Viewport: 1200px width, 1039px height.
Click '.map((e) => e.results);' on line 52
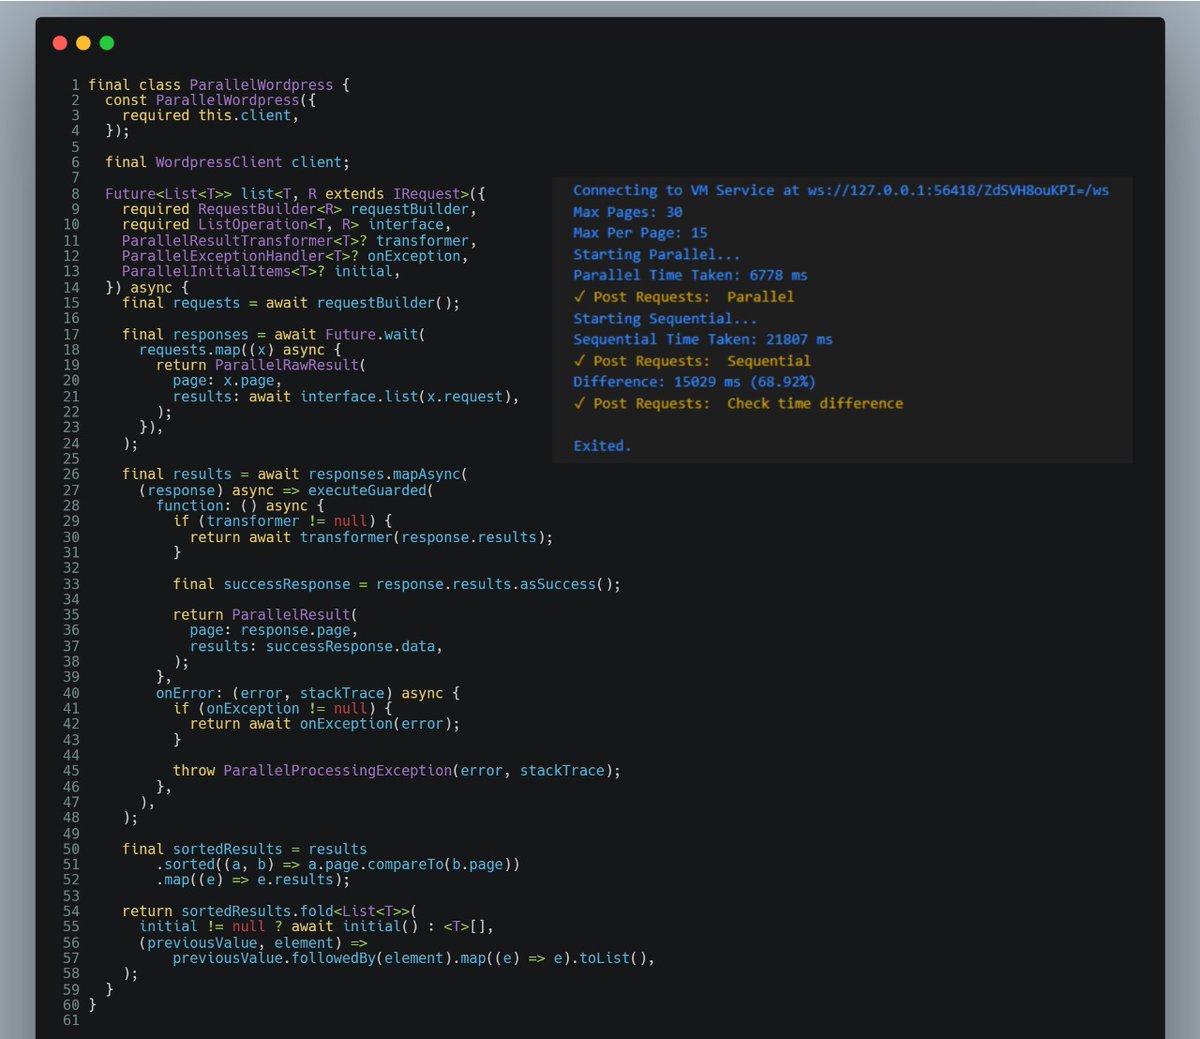pyautogui.click(x=253, y=880)
